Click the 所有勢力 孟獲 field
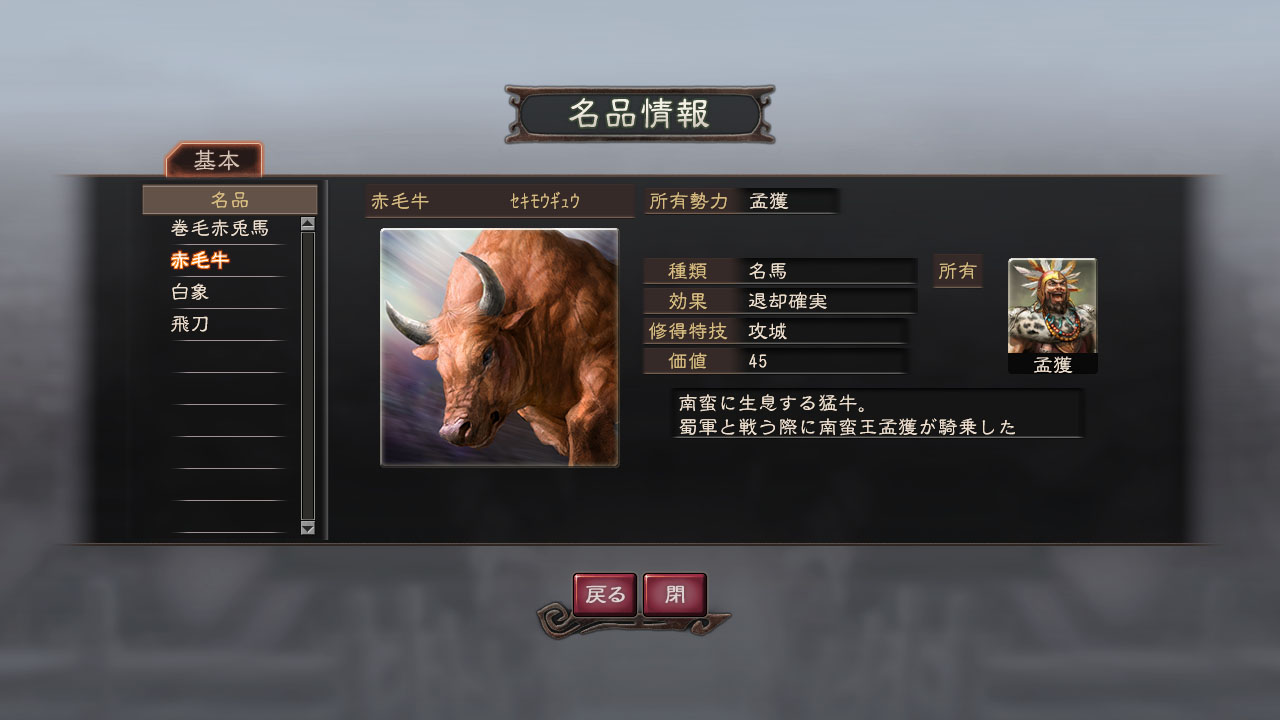Image resolution: width=1280 pixels, height=720 pixels. coord(741,201)
